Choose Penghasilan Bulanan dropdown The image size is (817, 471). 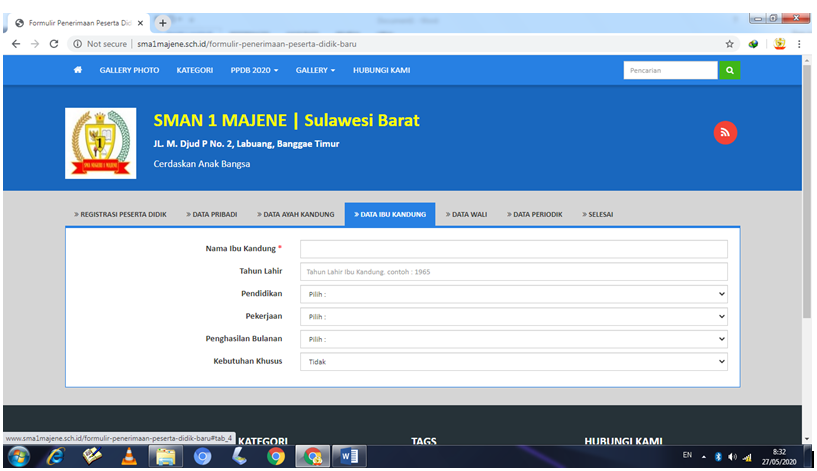[513, 339]
